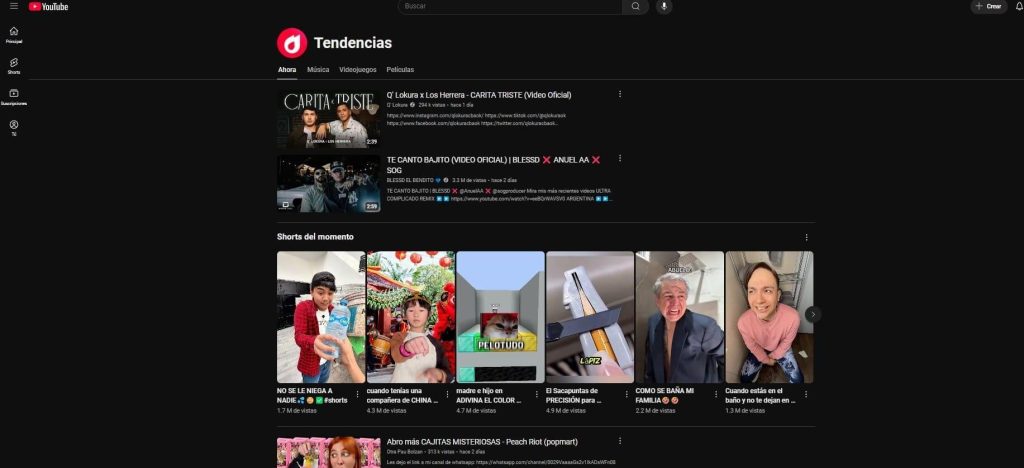
Task: Open options for Cuando estás en el baño short
Action: (x=806, y=394)
